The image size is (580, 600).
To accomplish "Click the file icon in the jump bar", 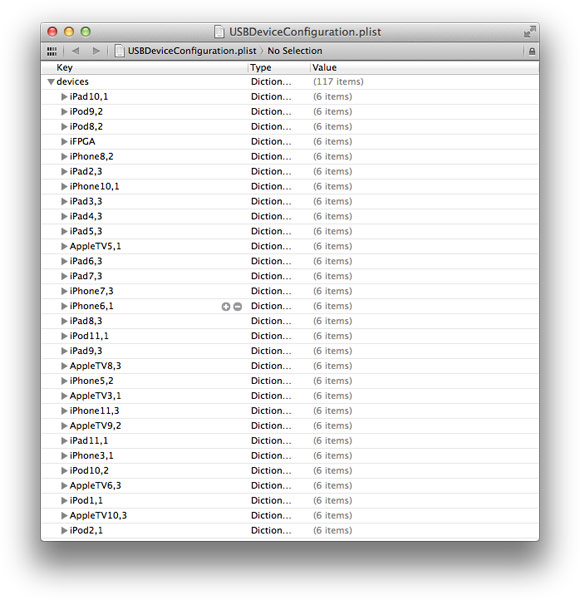I will (119, 51).
